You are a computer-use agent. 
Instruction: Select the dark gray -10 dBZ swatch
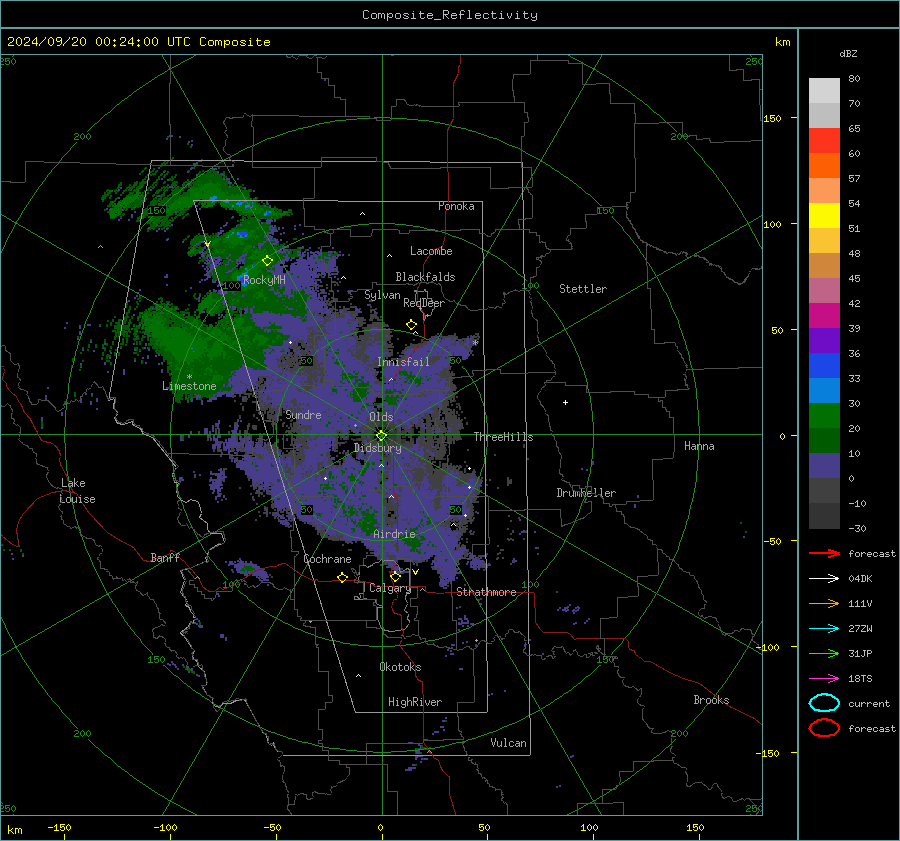(x=824, y=515)
